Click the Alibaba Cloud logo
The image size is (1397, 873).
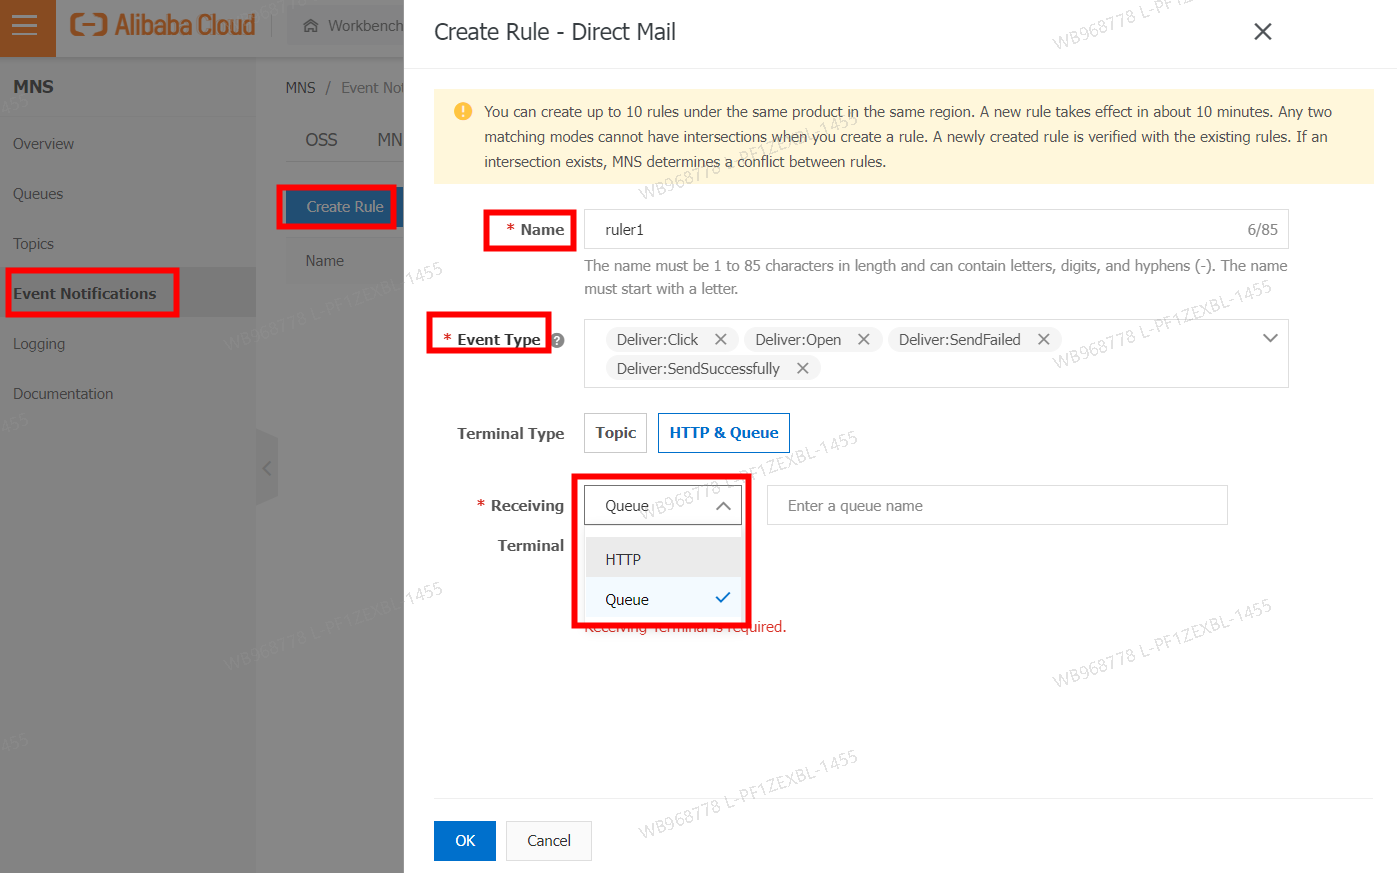tap(163, 25)
